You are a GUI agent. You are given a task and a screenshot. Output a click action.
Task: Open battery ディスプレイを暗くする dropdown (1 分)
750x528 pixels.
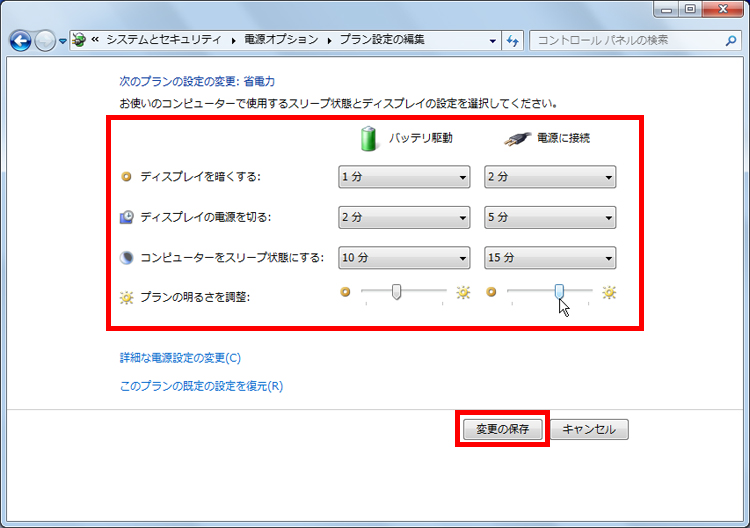tap(404, 177)
